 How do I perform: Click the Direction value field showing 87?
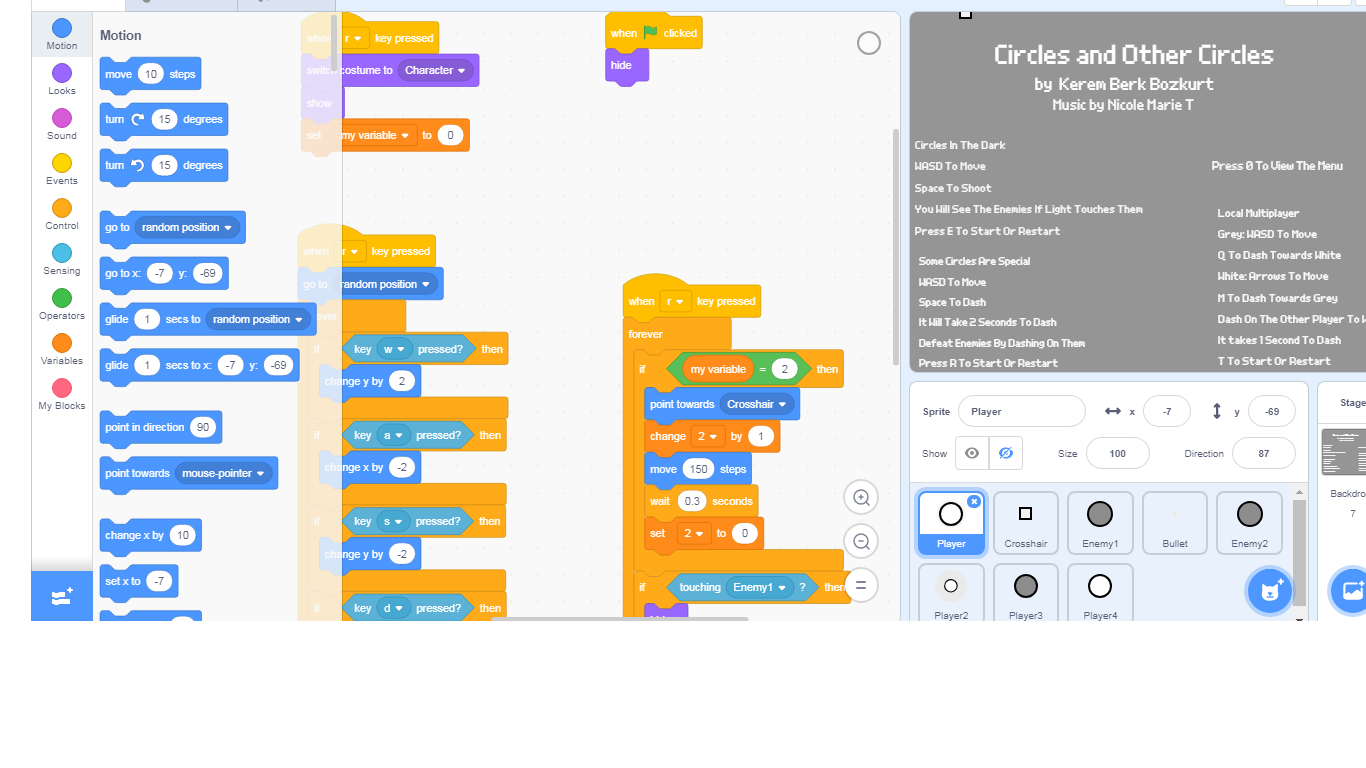pos(1263,453)
